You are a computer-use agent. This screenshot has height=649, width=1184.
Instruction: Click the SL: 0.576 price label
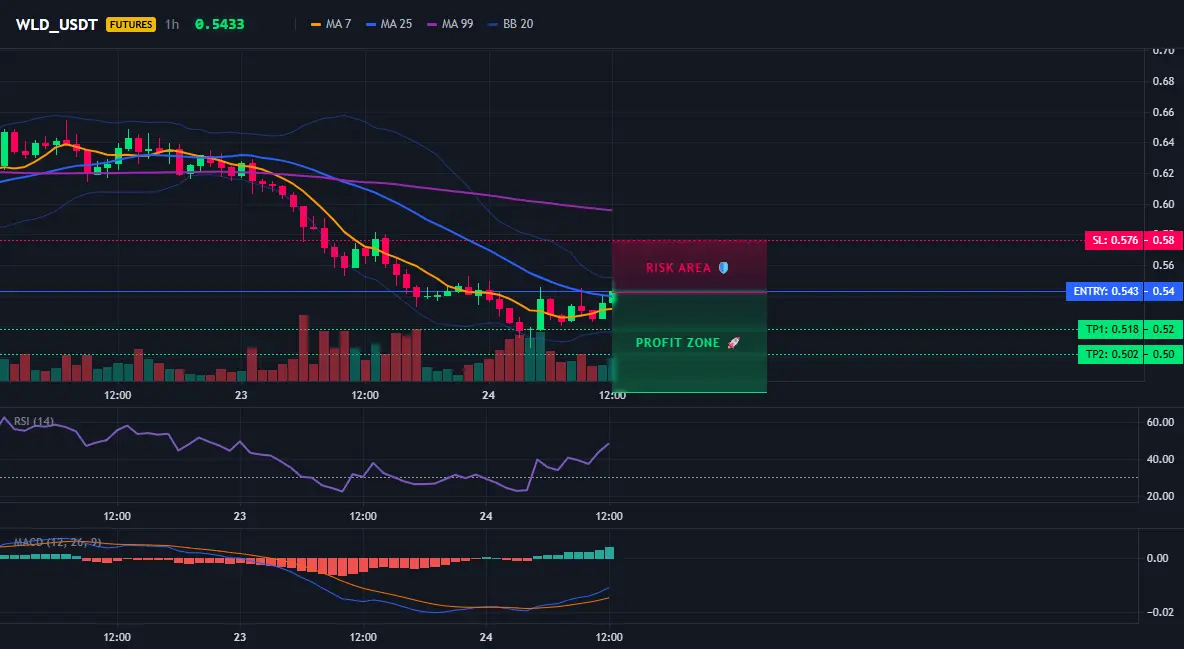point(1114,241)
